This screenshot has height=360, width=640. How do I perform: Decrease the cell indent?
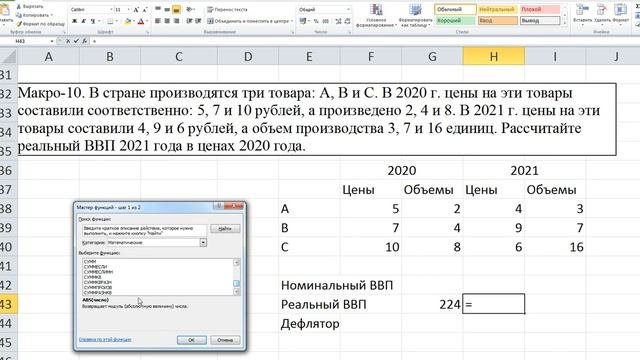pyautogui.click(x=189, y=21)
